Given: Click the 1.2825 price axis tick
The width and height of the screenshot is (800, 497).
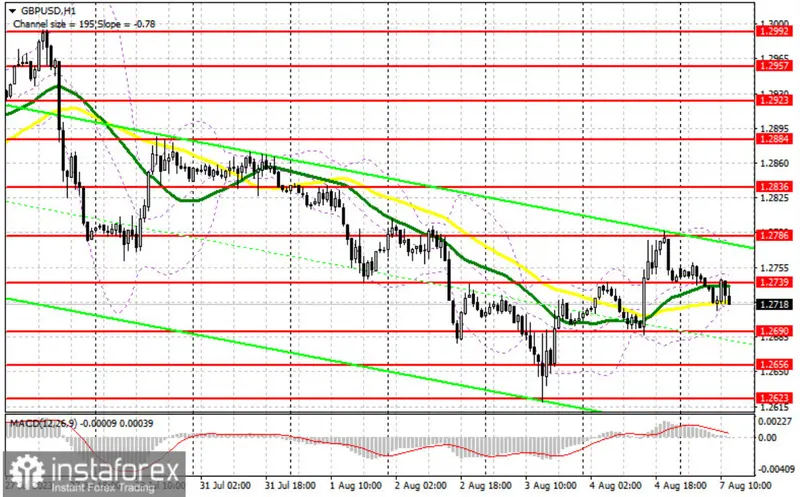Looking at the screenshot, I should 774,198.
